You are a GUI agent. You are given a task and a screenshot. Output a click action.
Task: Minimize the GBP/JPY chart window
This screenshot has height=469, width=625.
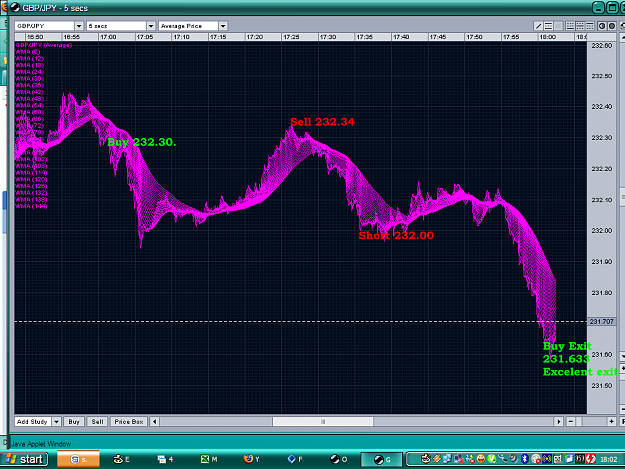pyautogui.click(x=598, y=8)
